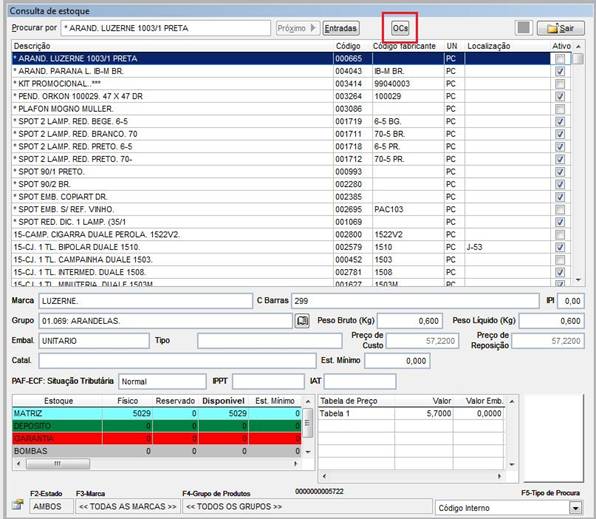Screen dimensions: 596x519
Task: Click stock table scroll-up arrow
Action: [308, 402]
